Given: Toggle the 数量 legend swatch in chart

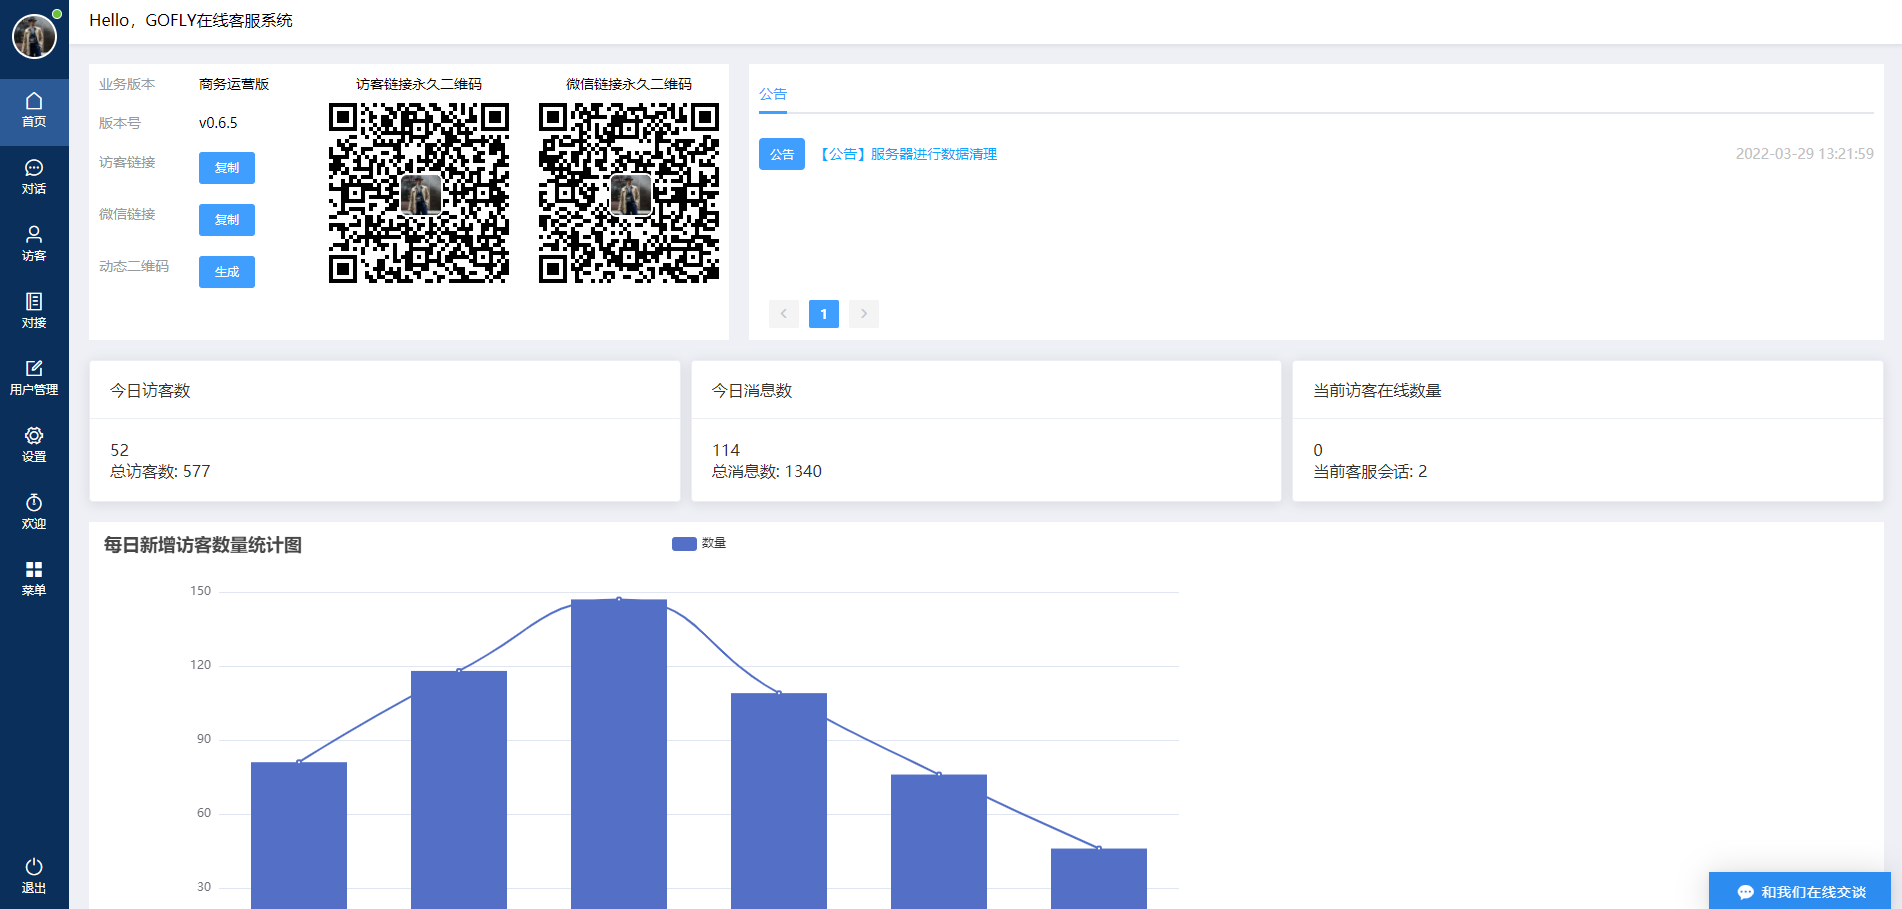Looking at the screenshot, I should 684,544.
